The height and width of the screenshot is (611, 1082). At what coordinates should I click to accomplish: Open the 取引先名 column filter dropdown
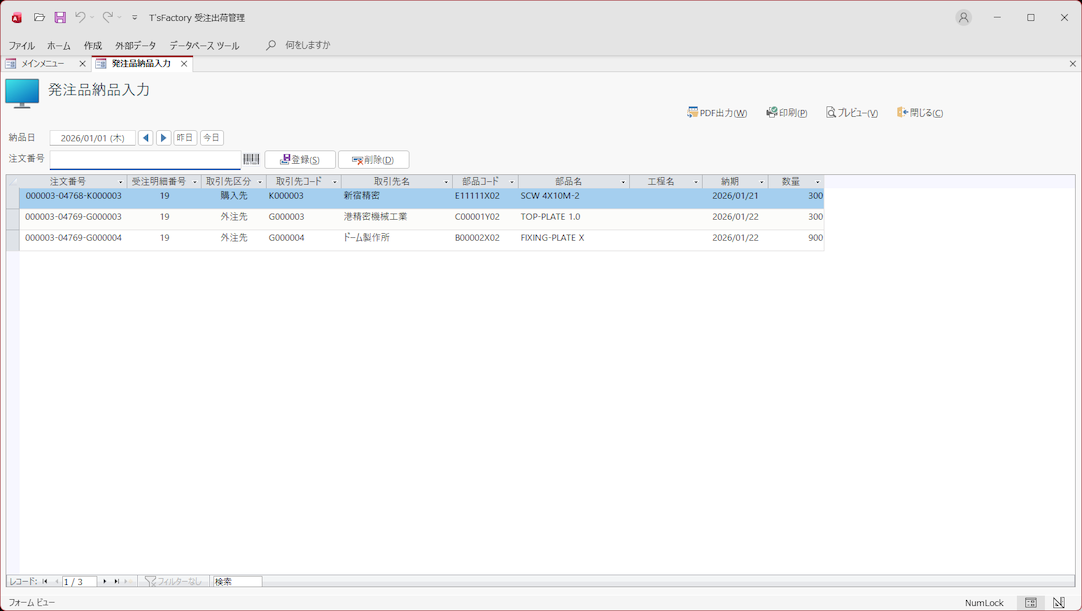pyautogui.click(x=446, y=182)
